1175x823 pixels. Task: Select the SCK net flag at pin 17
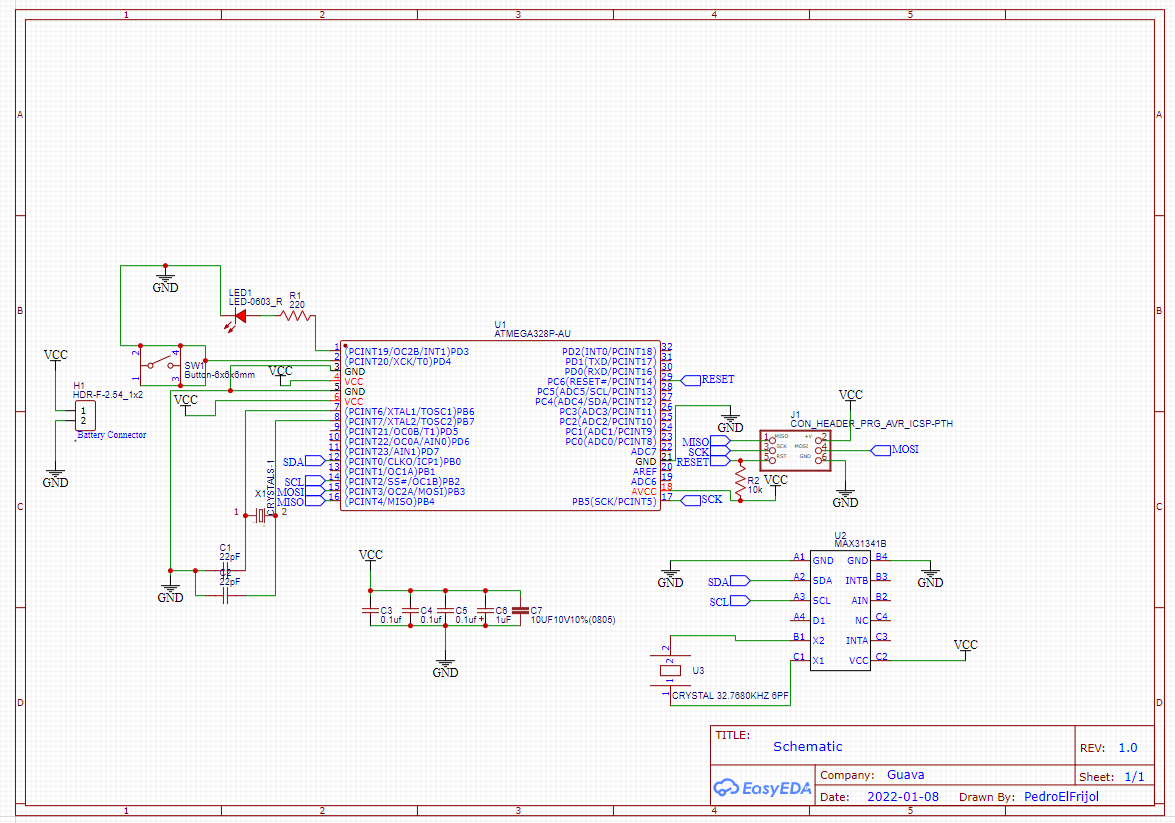[702, 499]
